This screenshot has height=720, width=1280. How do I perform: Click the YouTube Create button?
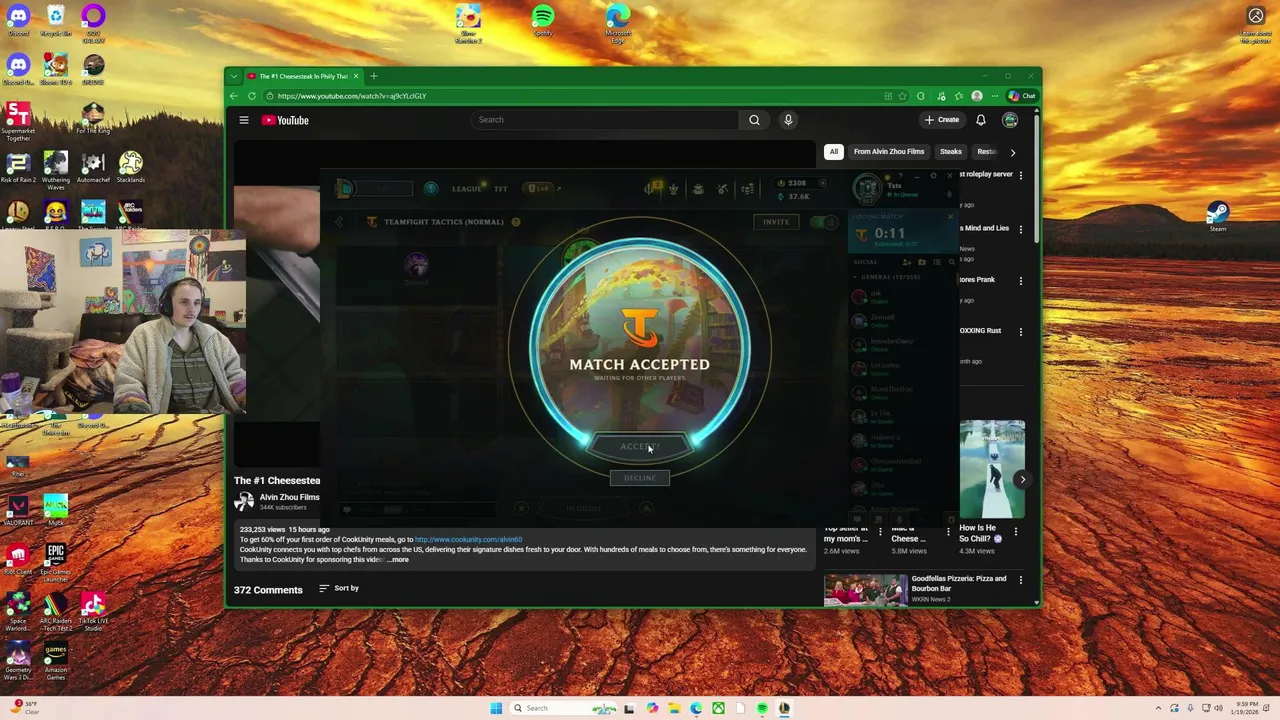tap(942, 120)
